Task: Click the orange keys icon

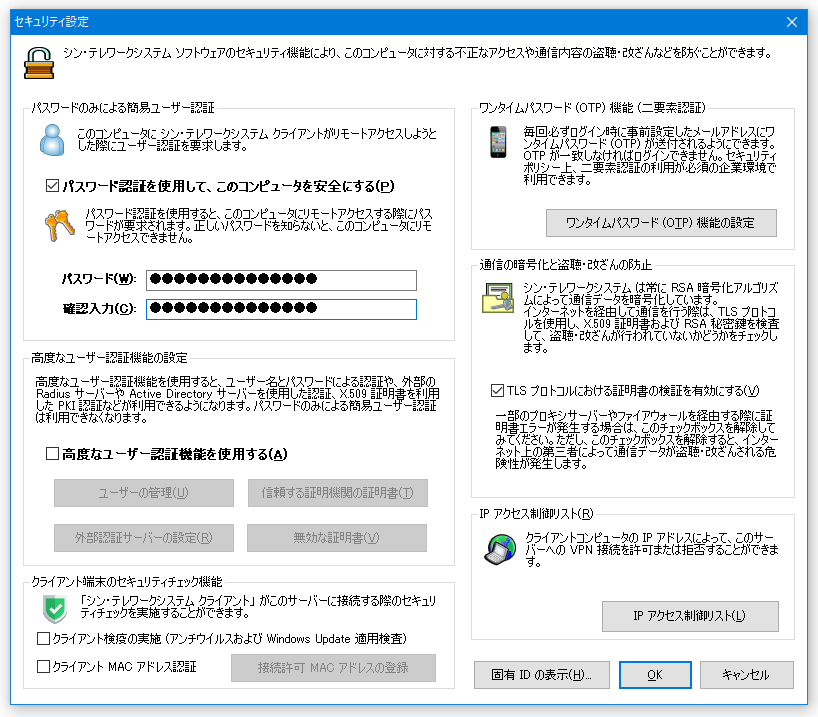Action: pos(59,225)
